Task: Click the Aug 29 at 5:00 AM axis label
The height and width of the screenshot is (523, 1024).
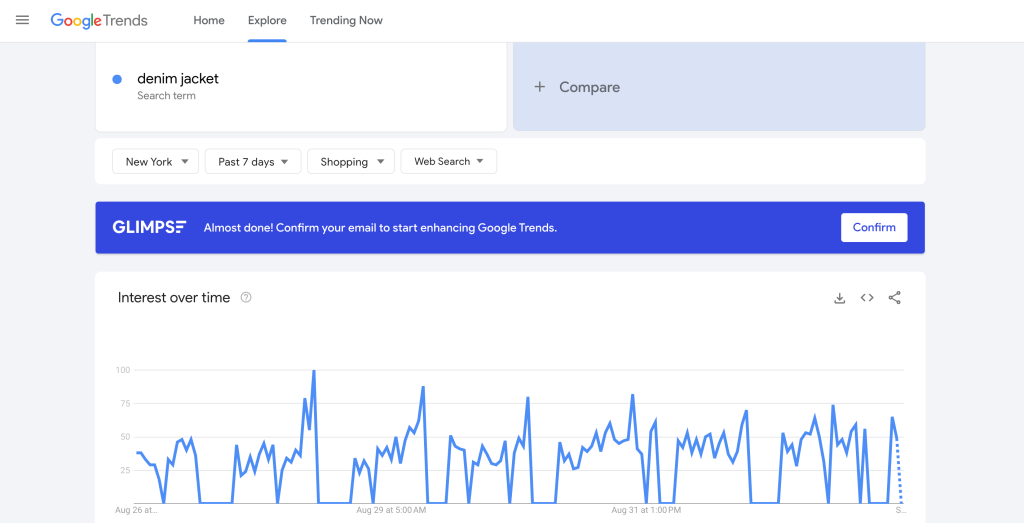Action: (391, 510)
